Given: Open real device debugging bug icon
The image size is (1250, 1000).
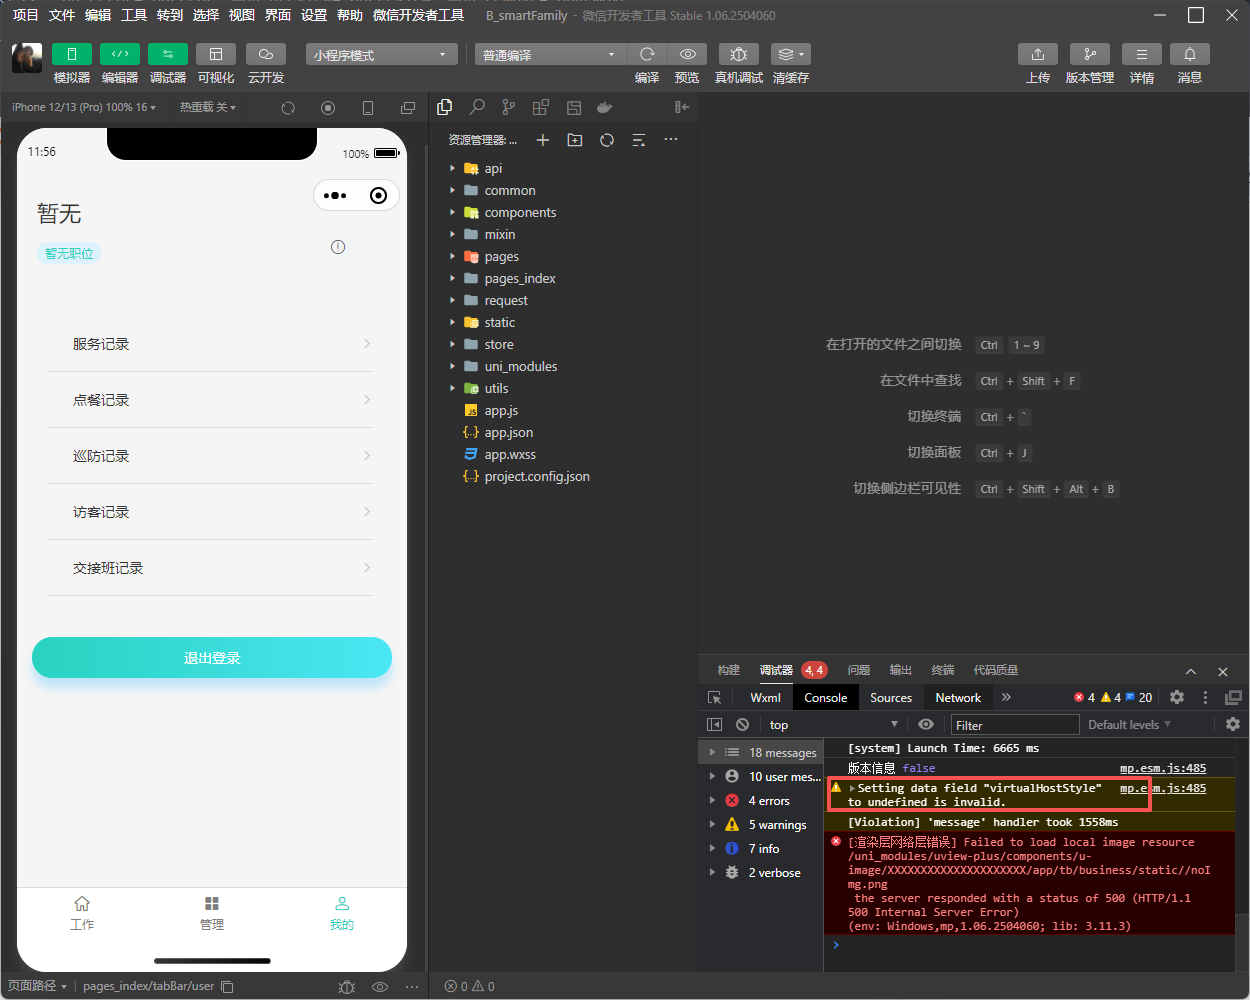Looking at the screenshot, I should click(x=738, y=54).
